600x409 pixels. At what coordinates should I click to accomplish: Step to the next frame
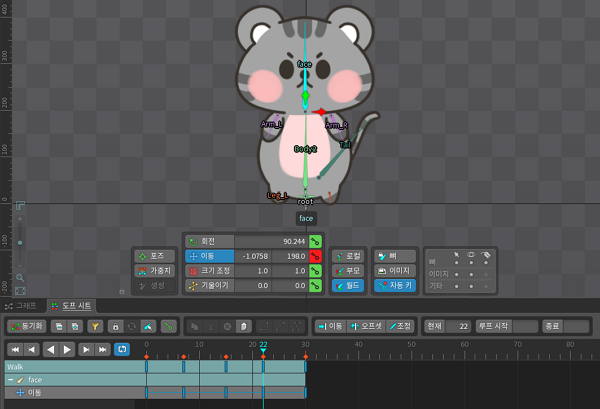tap(86, 349)
